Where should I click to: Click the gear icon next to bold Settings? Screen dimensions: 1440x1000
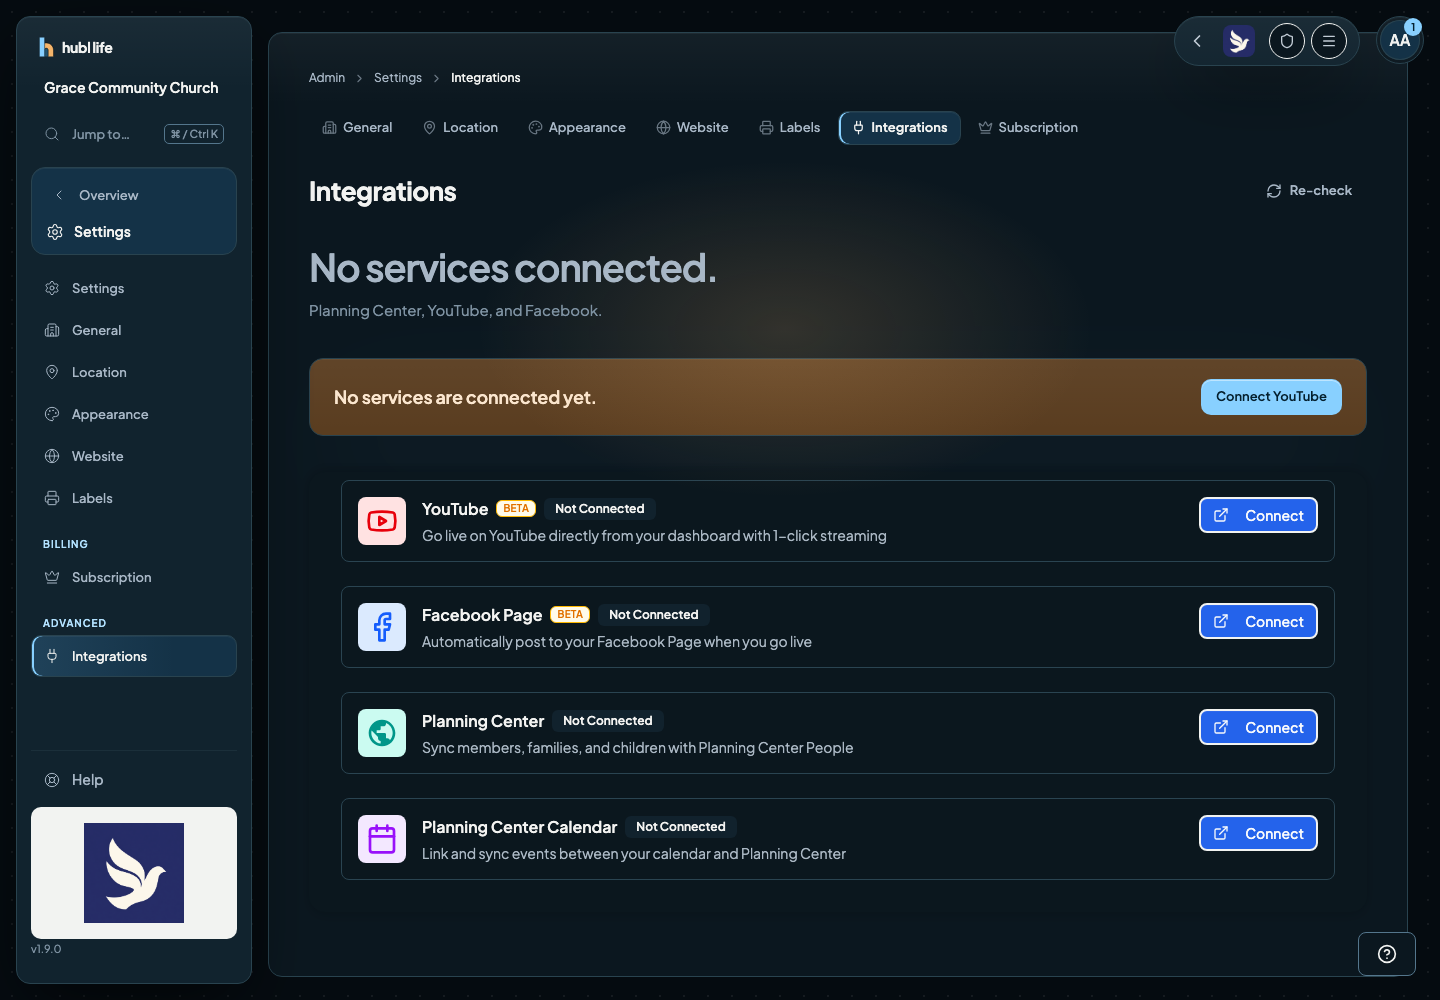55,232
